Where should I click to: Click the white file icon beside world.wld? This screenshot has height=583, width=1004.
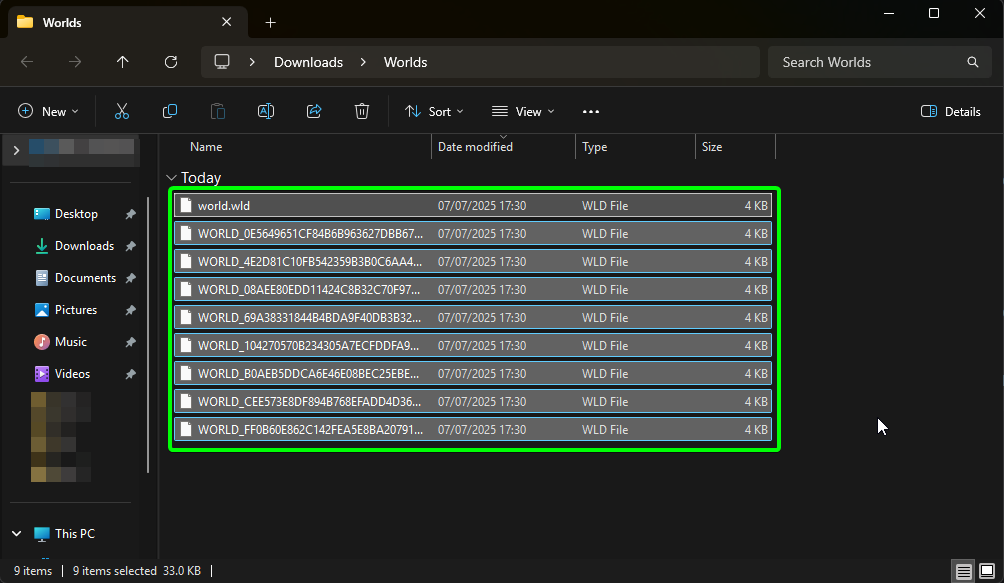pyautogui.click(x=186, y=205)
